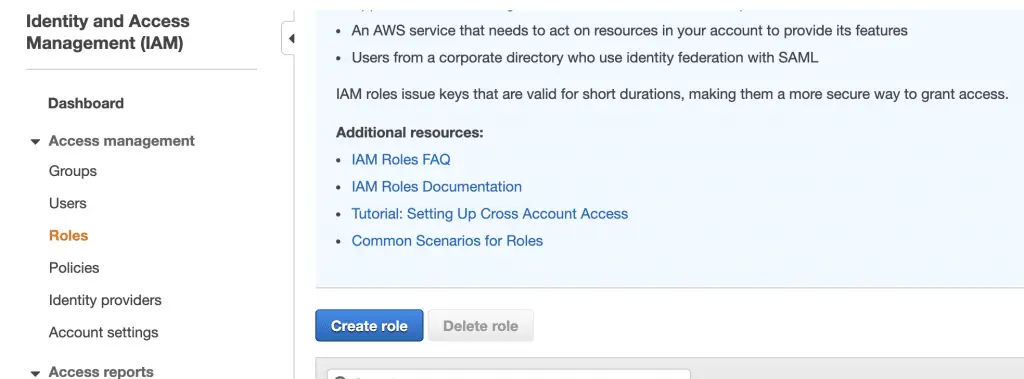Open Policies in the sidebar

(74, 268)
